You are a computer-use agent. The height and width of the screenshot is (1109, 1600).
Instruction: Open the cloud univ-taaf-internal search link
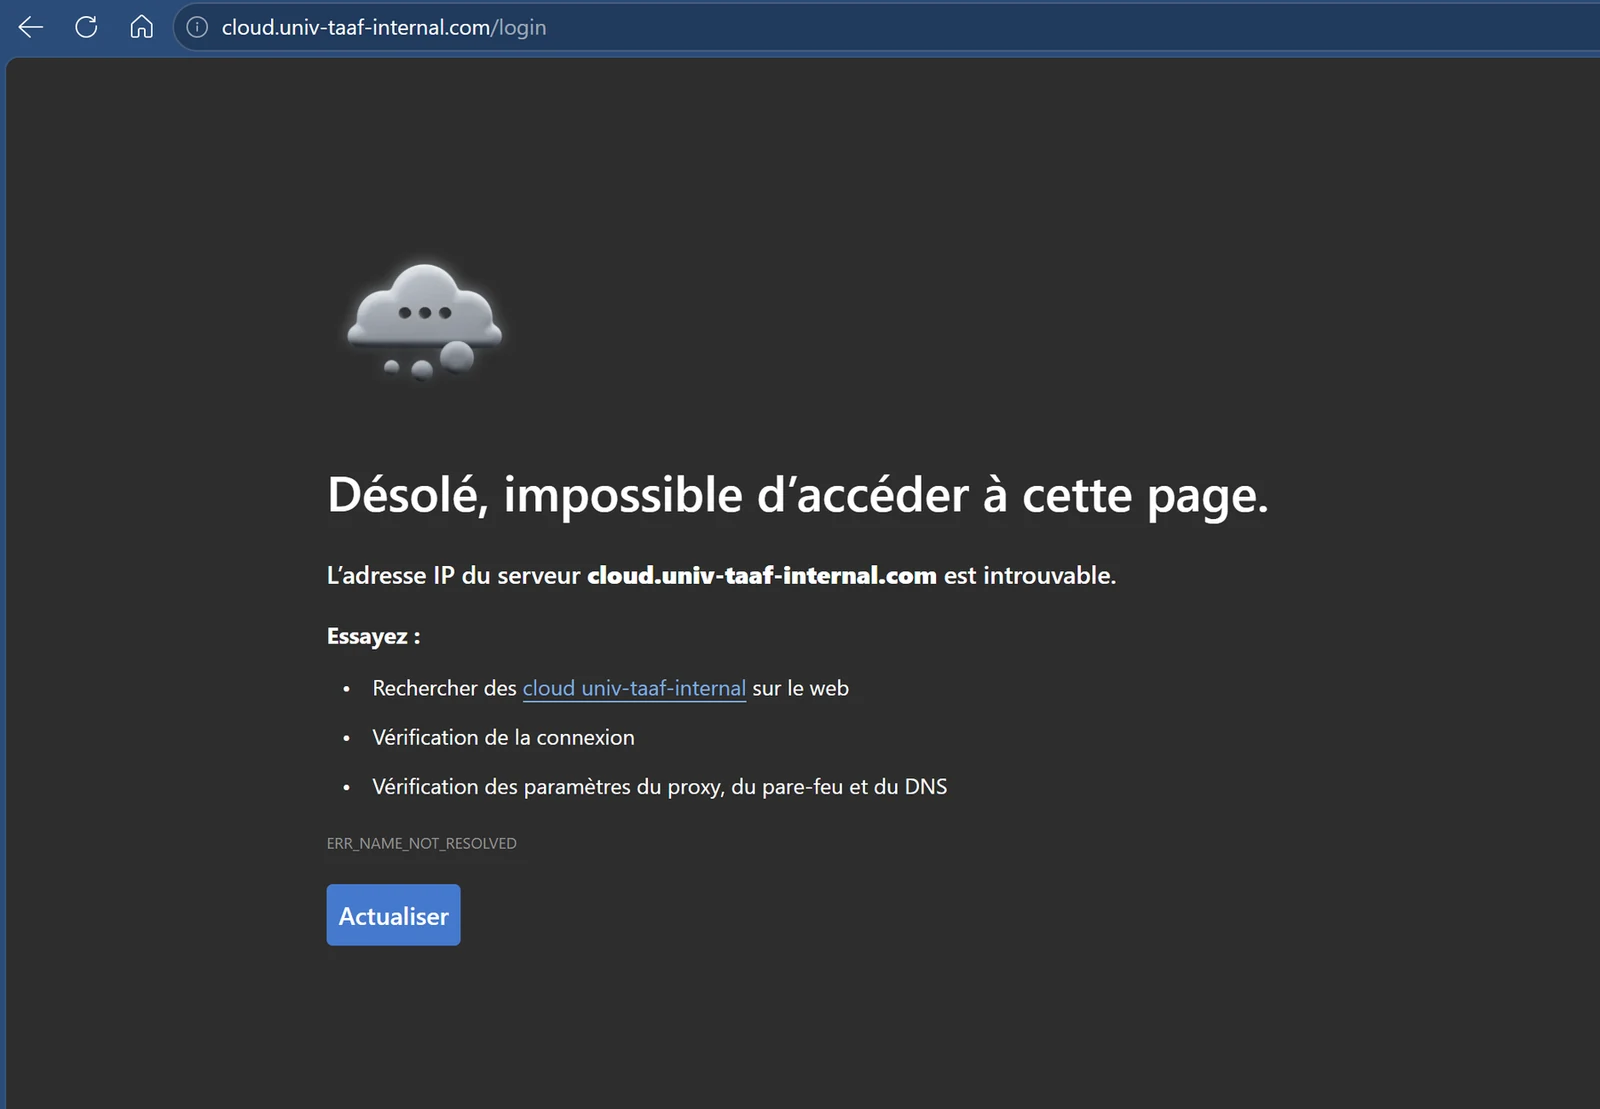pyautogui.click(x=634, y=688)
